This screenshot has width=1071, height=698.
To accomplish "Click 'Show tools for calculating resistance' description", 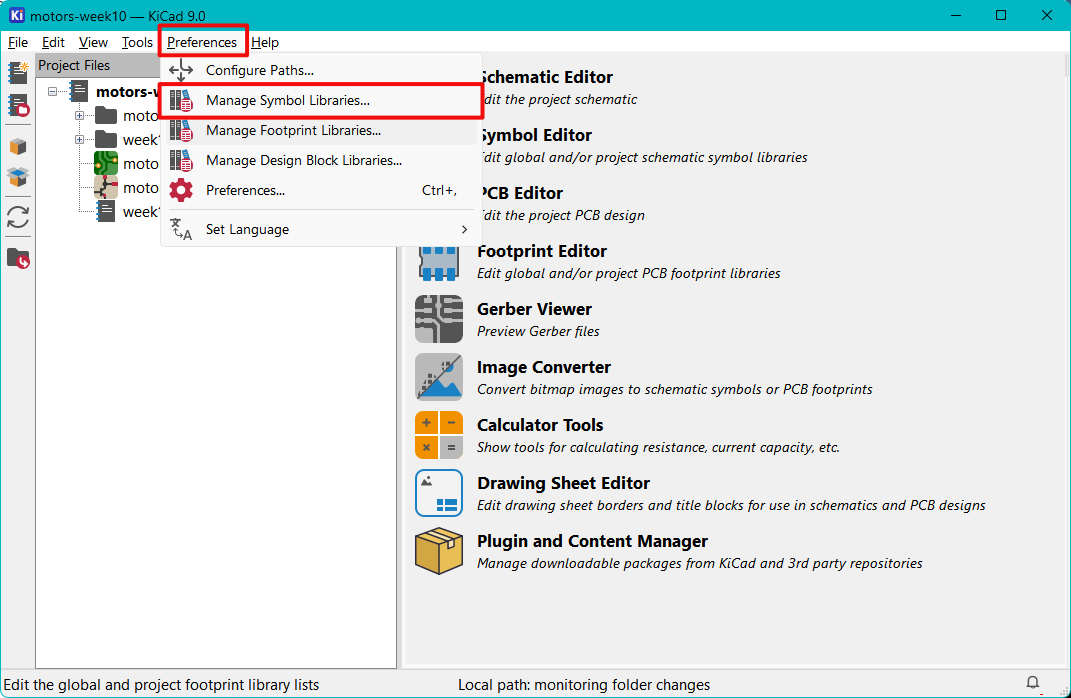I will (658, 447).
